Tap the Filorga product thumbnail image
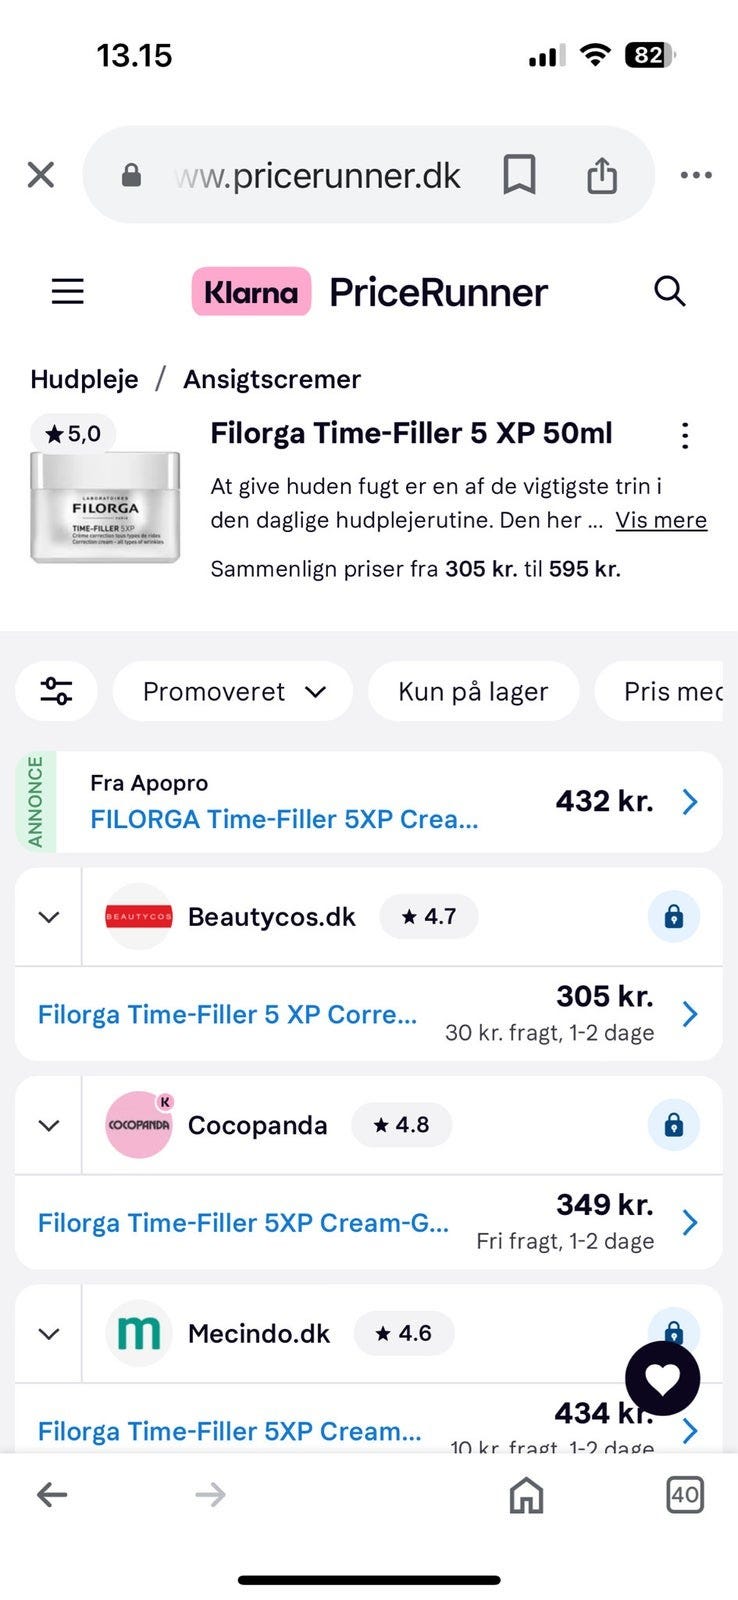Viewport: 738px width, 1600px height. 105,505
